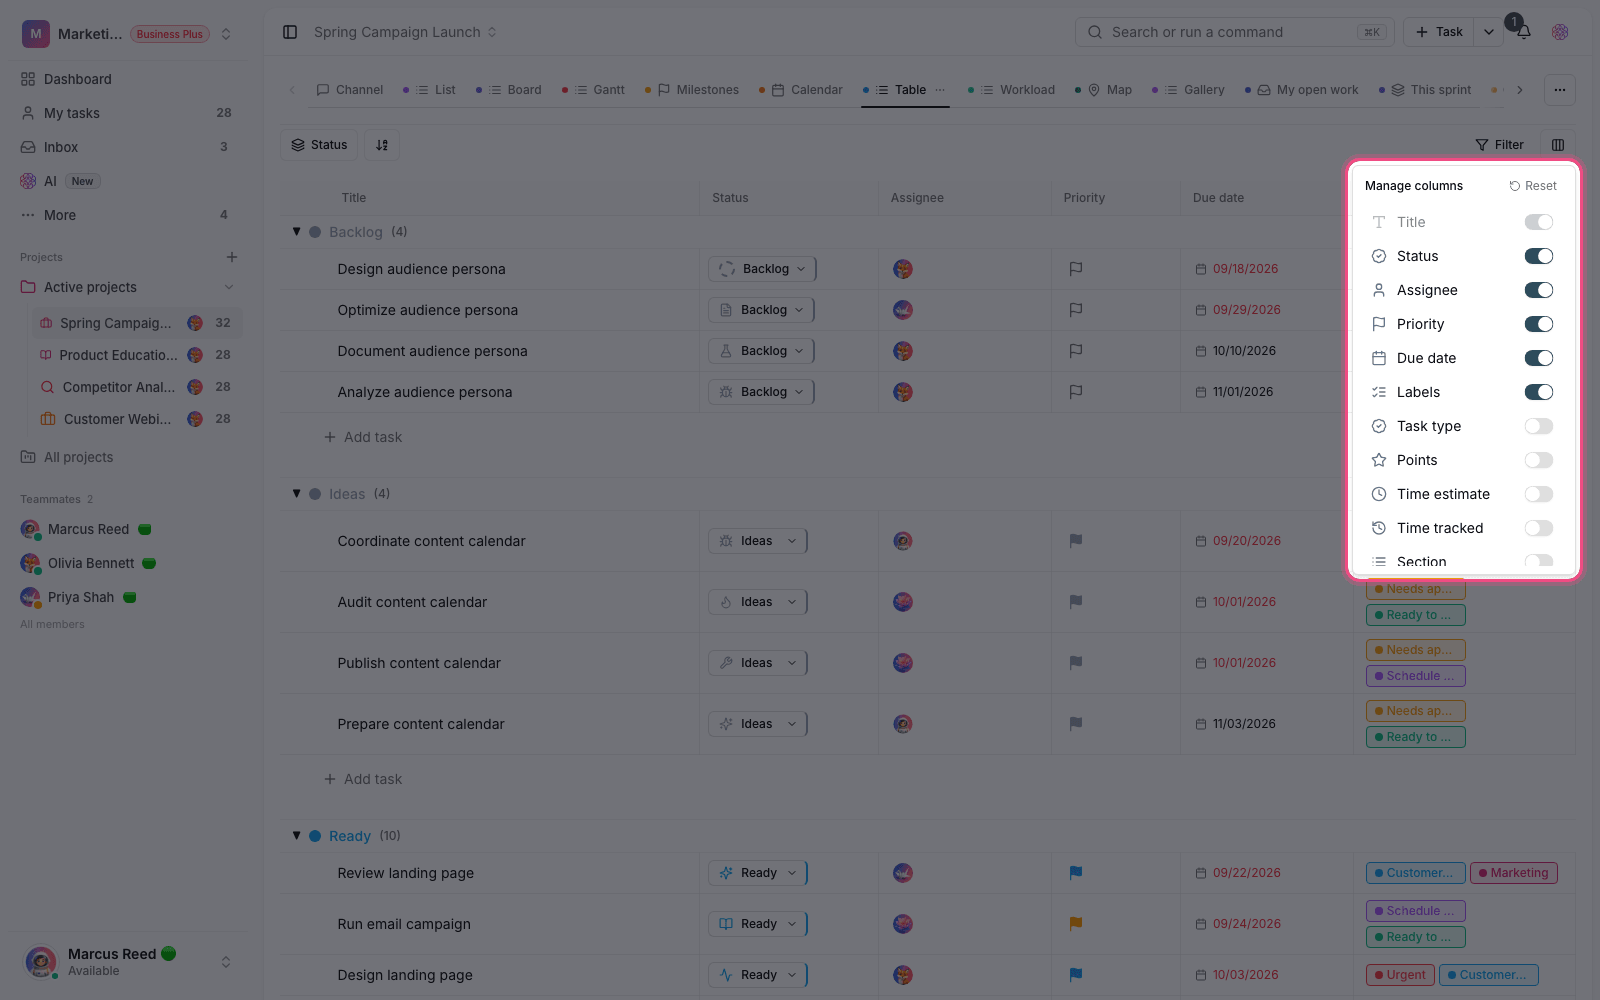Click the plus icon beside Projects
The image size is (1600, 1000).
pyautogui.click(x=232, y=257)
